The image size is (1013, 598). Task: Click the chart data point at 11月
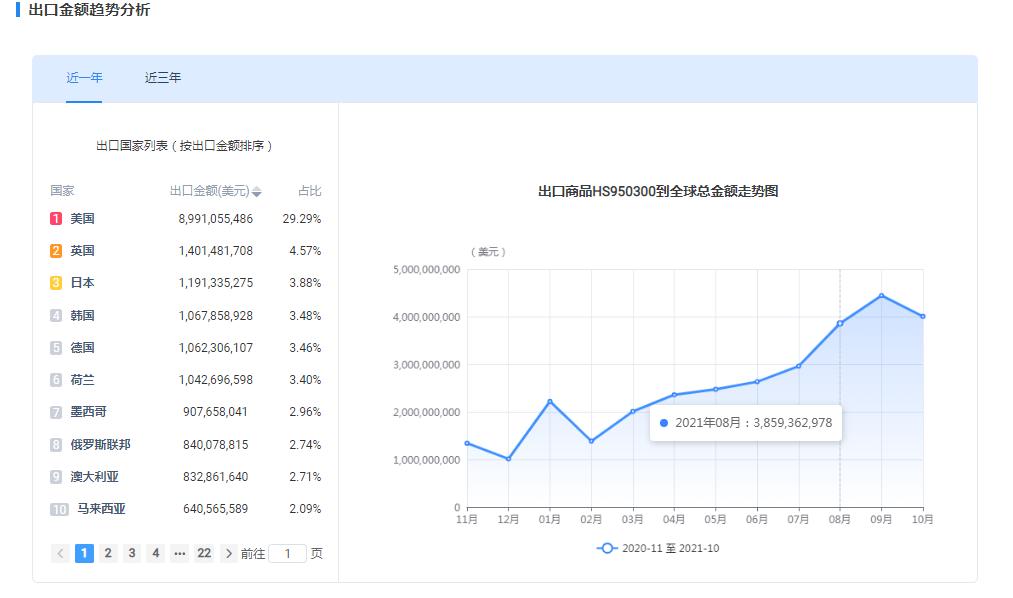466,442
